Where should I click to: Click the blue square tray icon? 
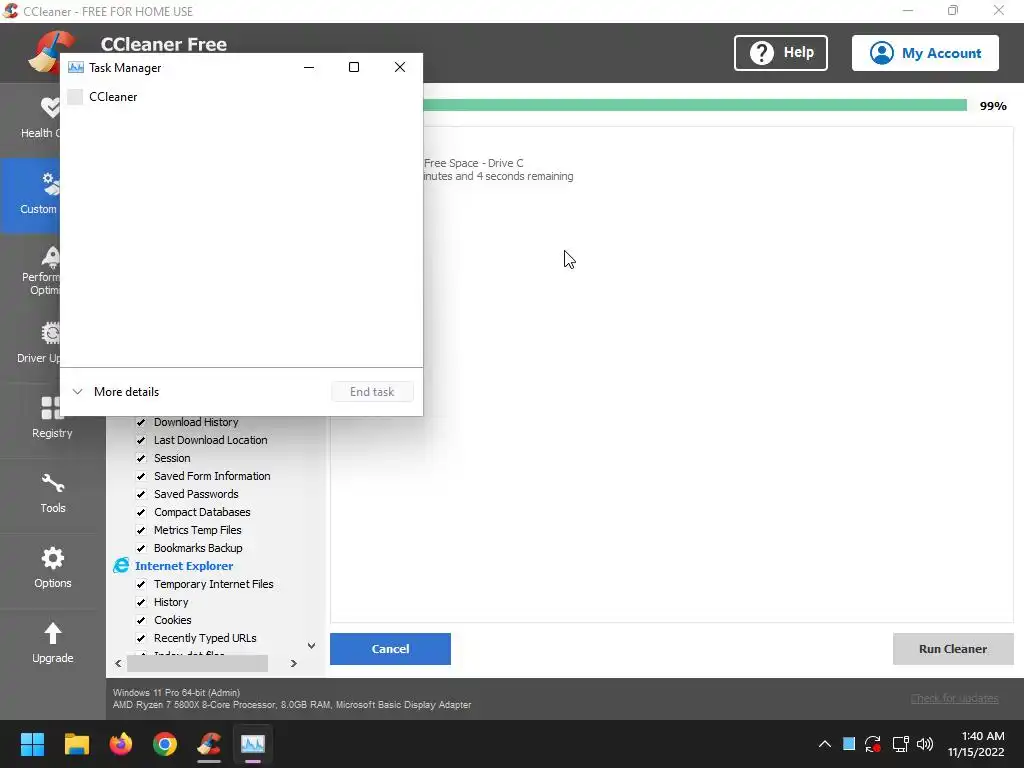pyautogui.click(x=849, y=743)
